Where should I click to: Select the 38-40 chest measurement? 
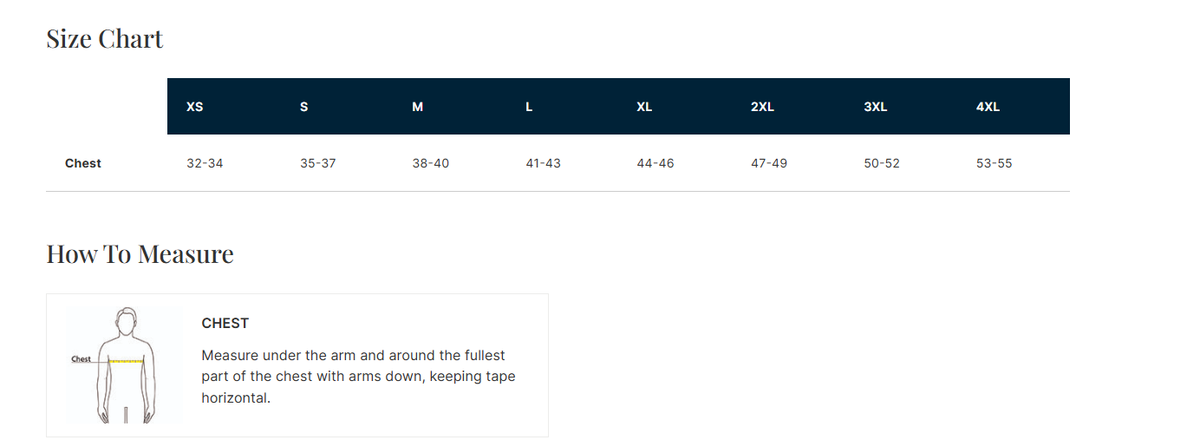coord(431,163)
